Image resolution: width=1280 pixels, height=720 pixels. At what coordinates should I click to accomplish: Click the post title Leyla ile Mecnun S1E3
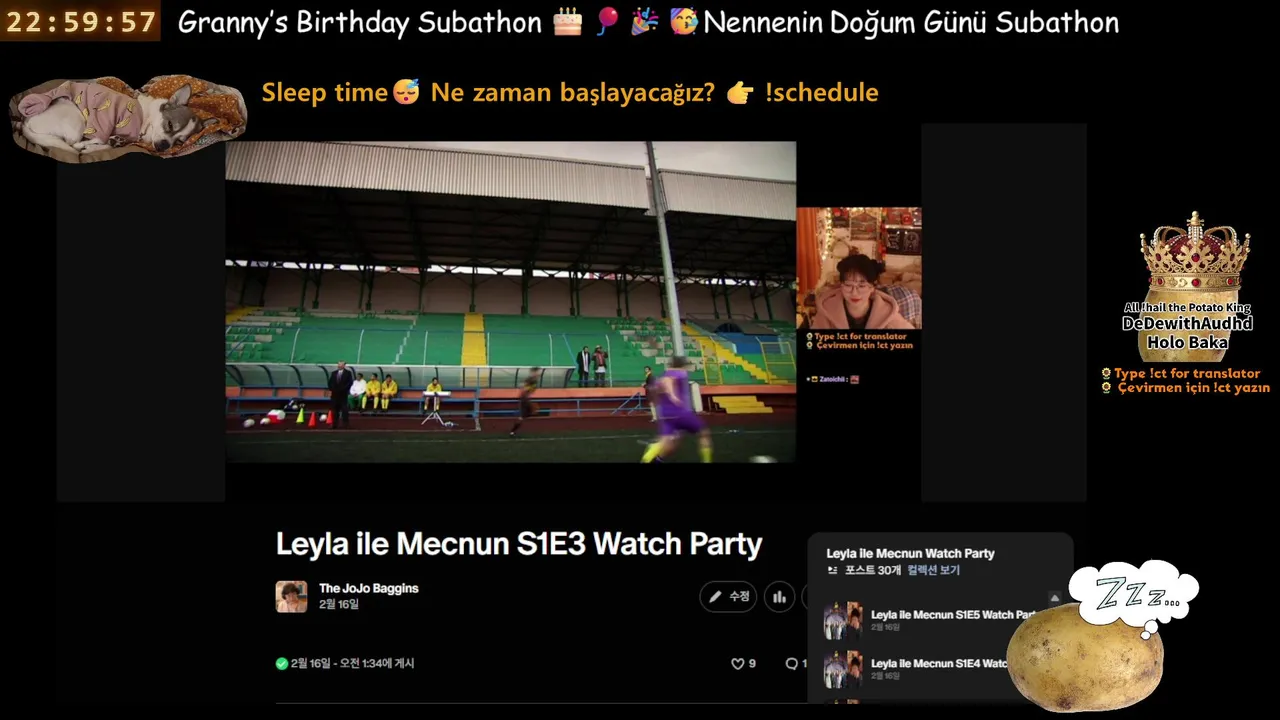tap(519, 544)
